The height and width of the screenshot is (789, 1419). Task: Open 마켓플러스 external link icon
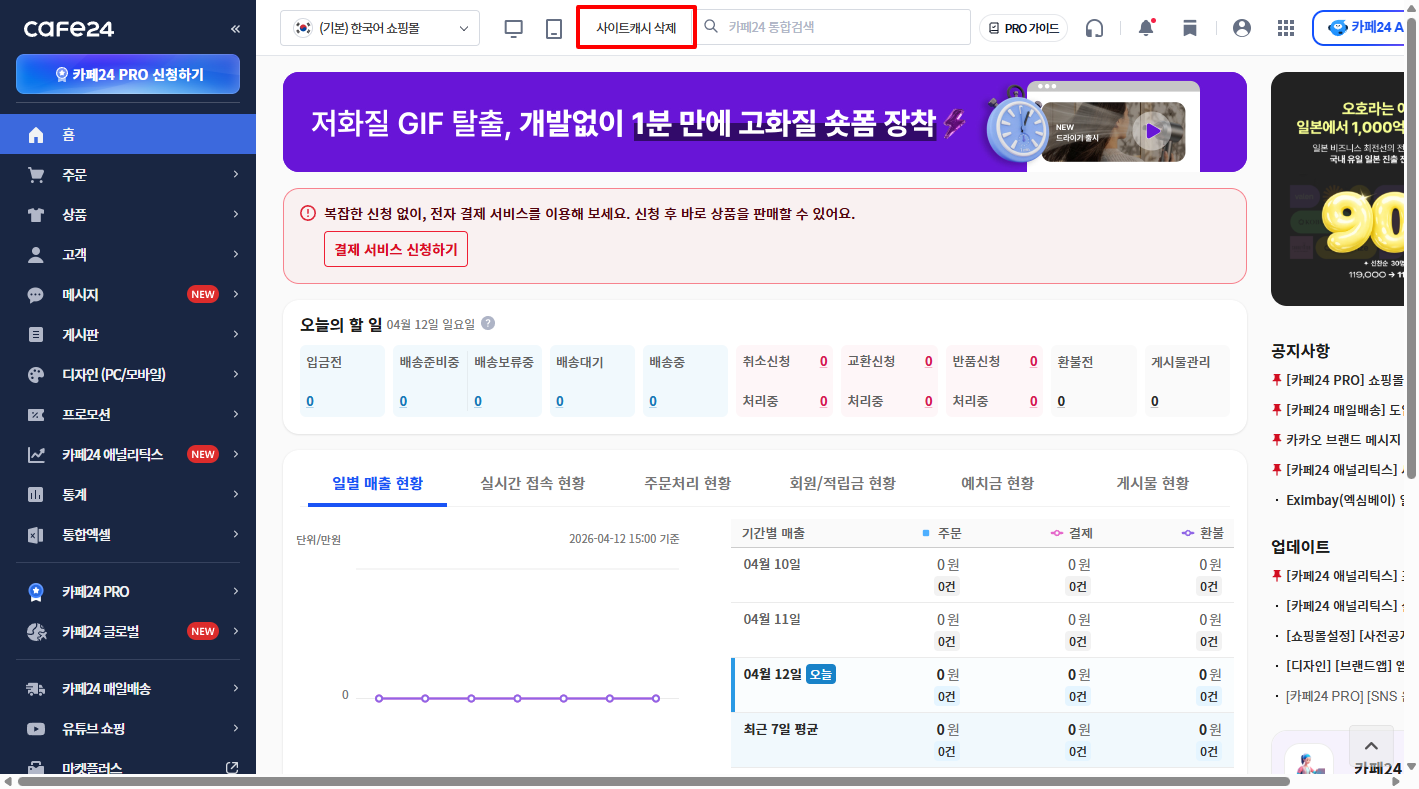(232, 768)
